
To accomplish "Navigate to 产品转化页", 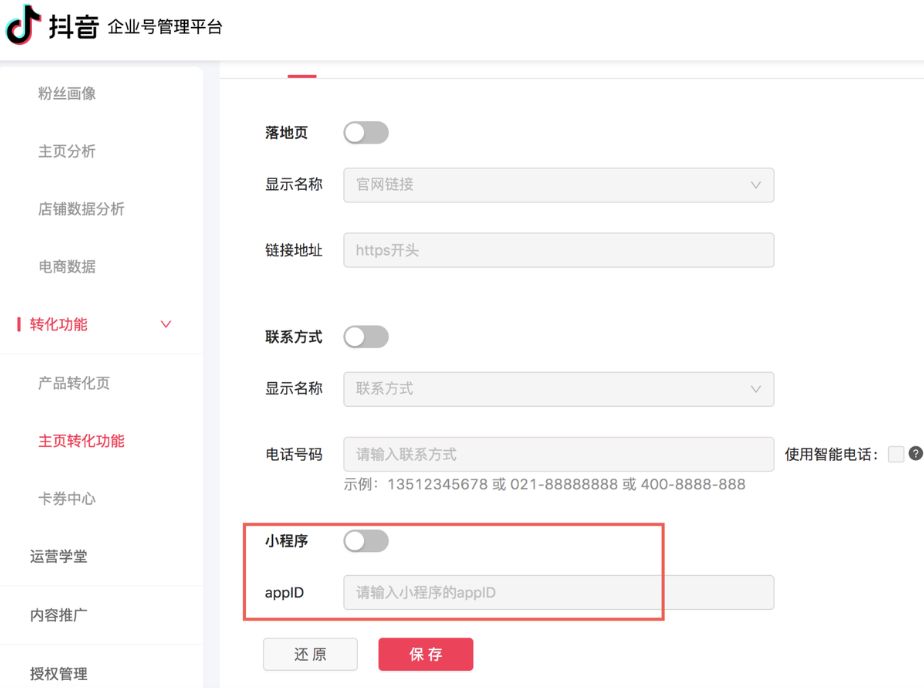I will pyautogui.click(x=74, y=384).
